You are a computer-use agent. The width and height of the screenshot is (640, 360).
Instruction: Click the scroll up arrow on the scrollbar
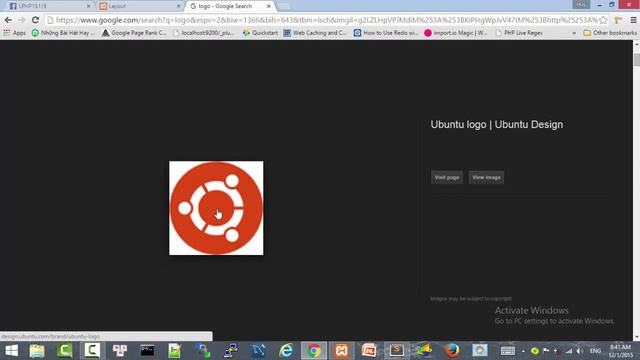636,44
